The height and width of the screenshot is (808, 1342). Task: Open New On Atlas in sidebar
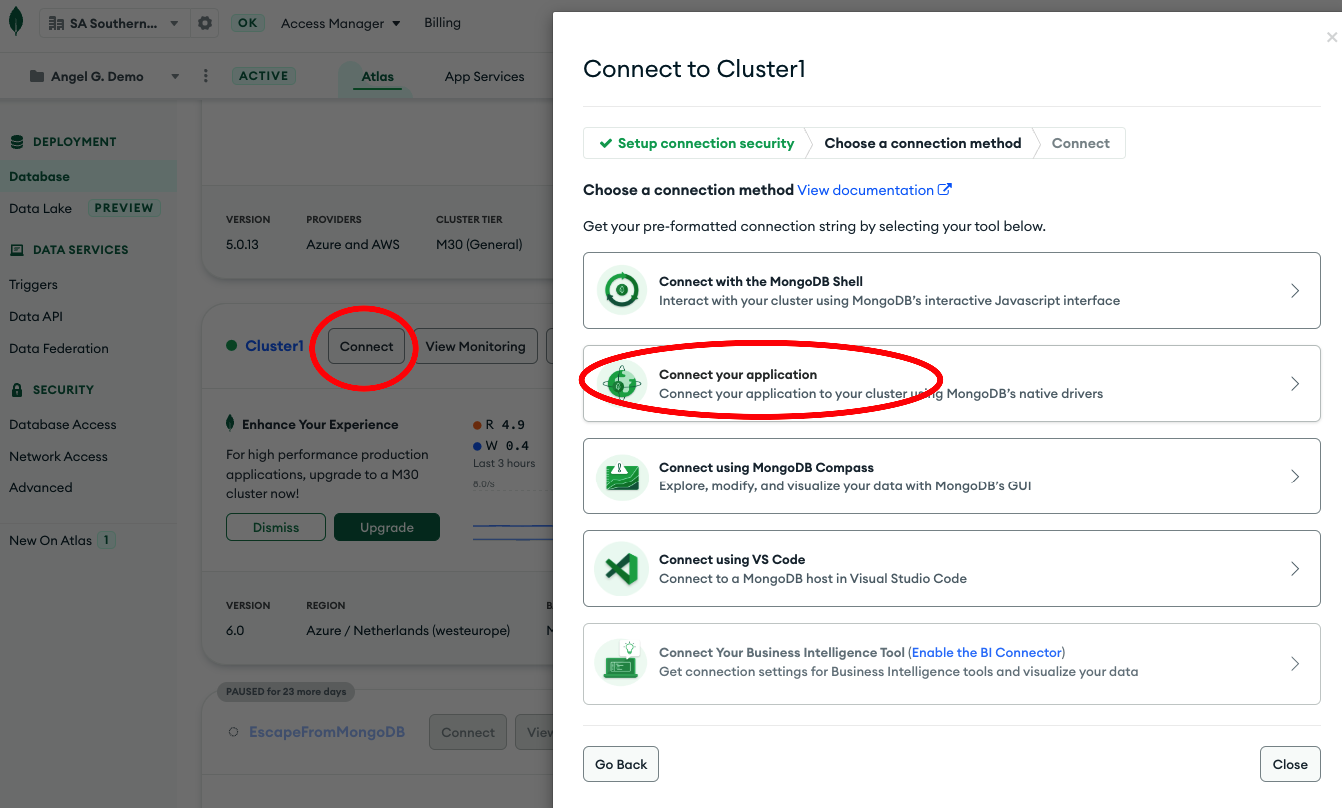point(50,541)
